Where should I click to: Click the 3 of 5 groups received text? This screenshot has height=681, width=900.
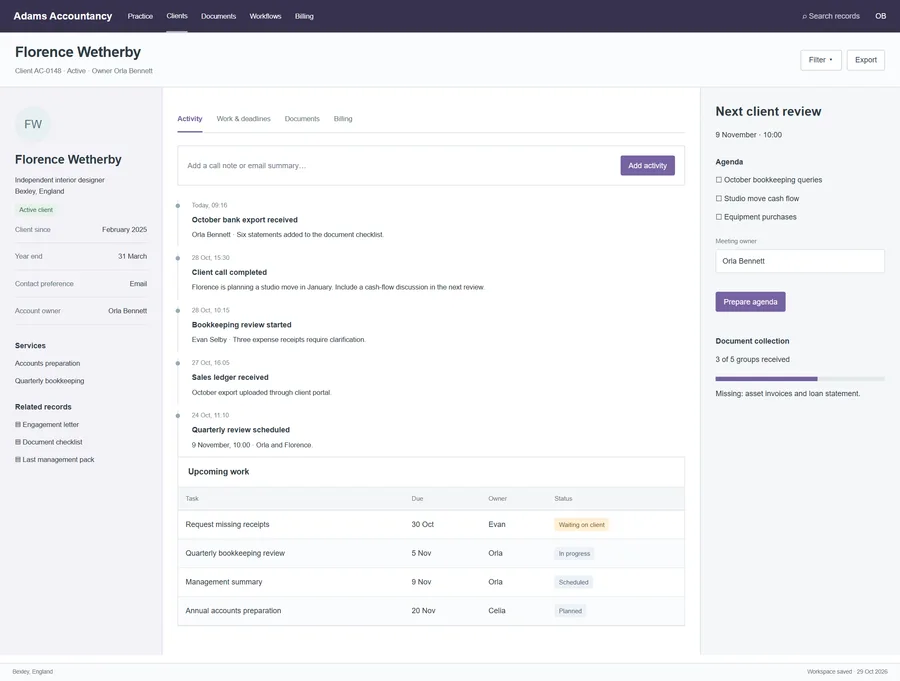pos(752,359)
